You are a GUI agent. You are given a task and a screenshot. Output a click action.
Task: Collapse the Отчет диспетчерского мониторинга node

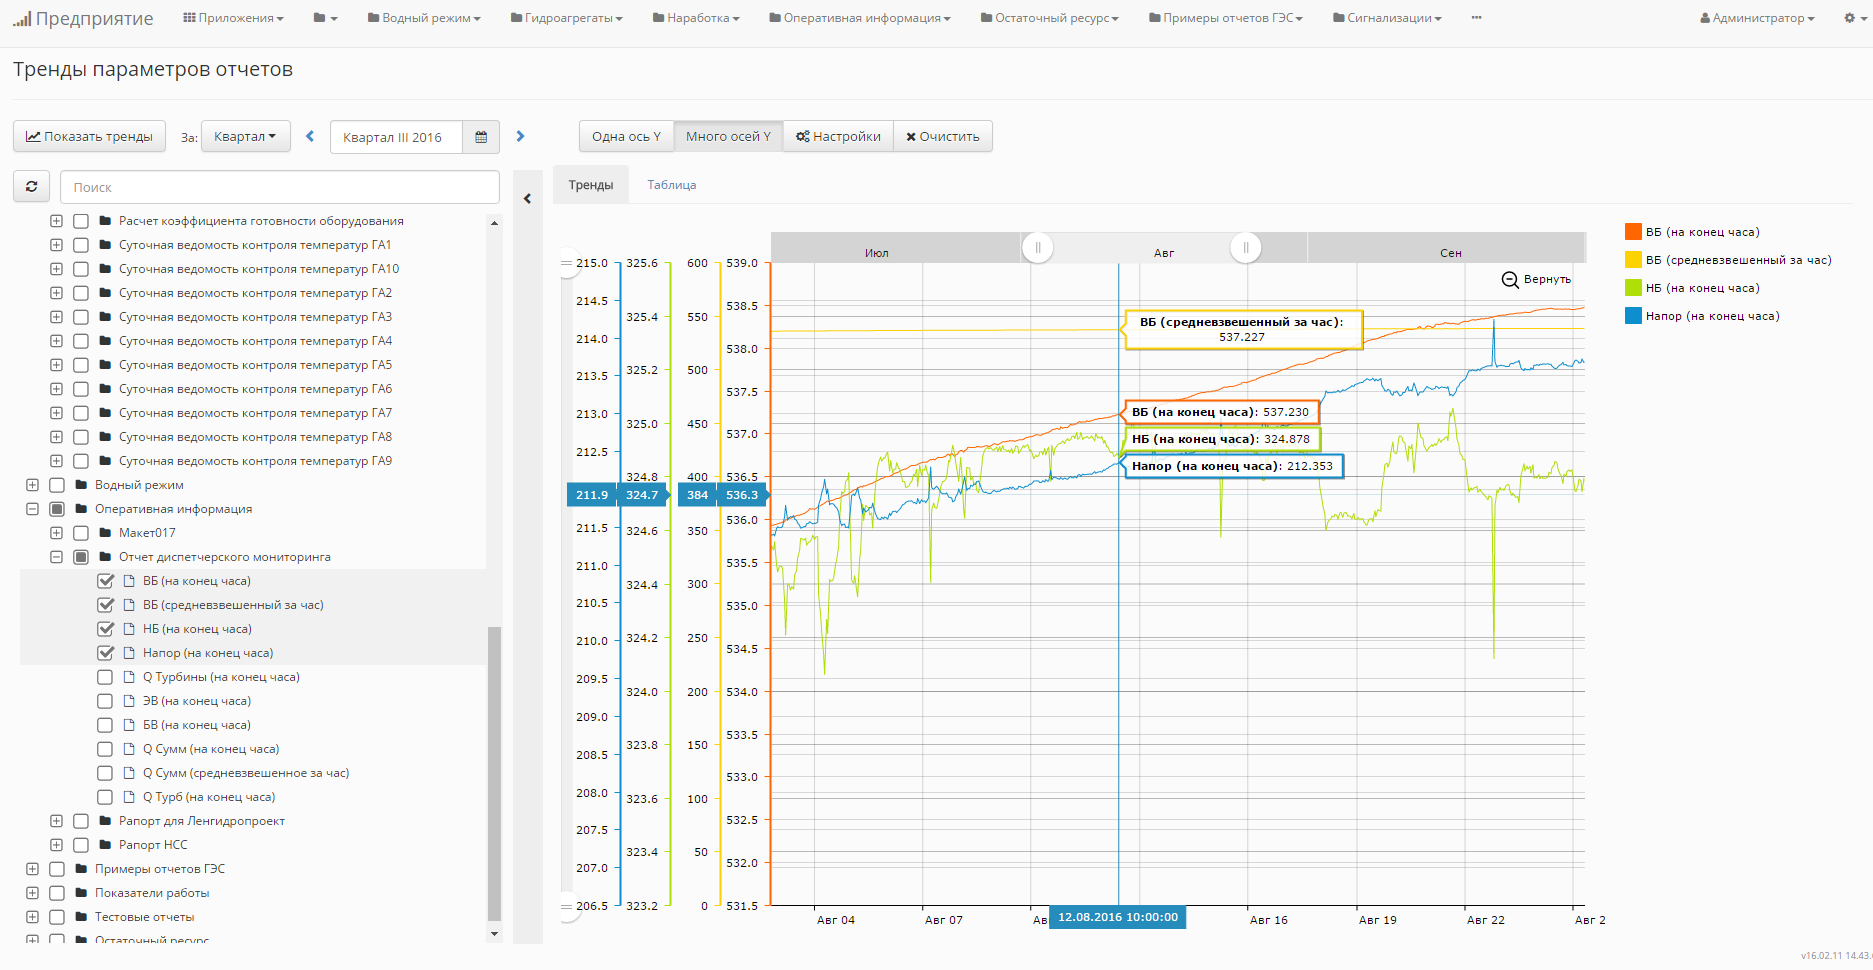(x=56, y=557)
